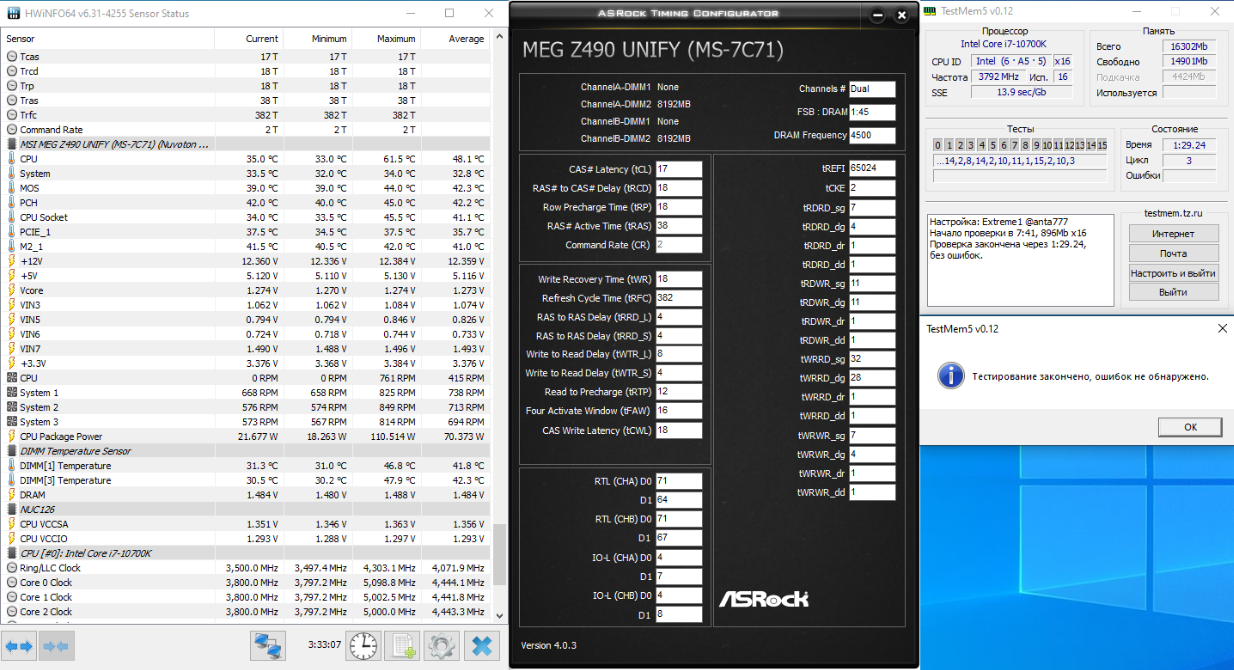The width and height of the screenshot is (1234, 670).
Task: Click test number 0 box in TestMem5
Action: click(939, 145)
